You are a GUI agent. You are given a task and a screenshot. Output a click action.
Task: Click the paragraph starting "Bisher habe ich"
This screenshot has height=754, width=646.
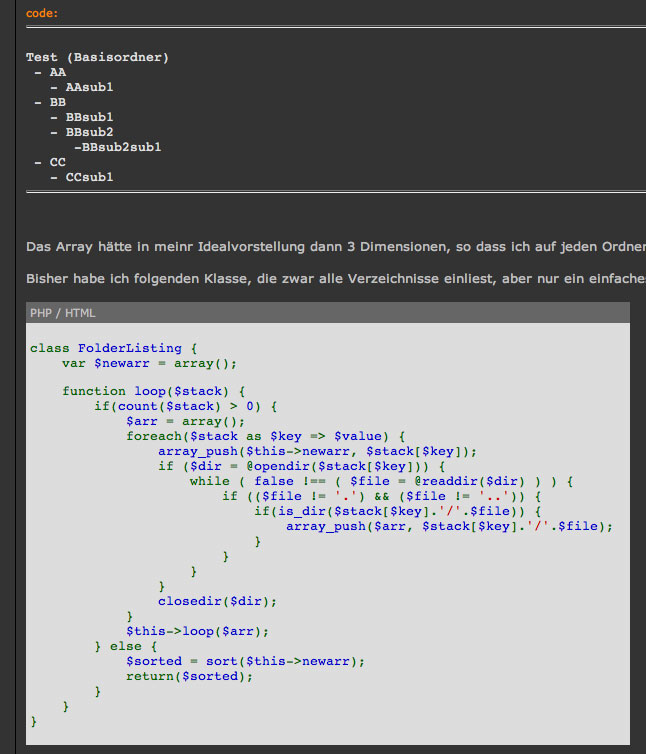pyautogui.click(x=335, y=277)
